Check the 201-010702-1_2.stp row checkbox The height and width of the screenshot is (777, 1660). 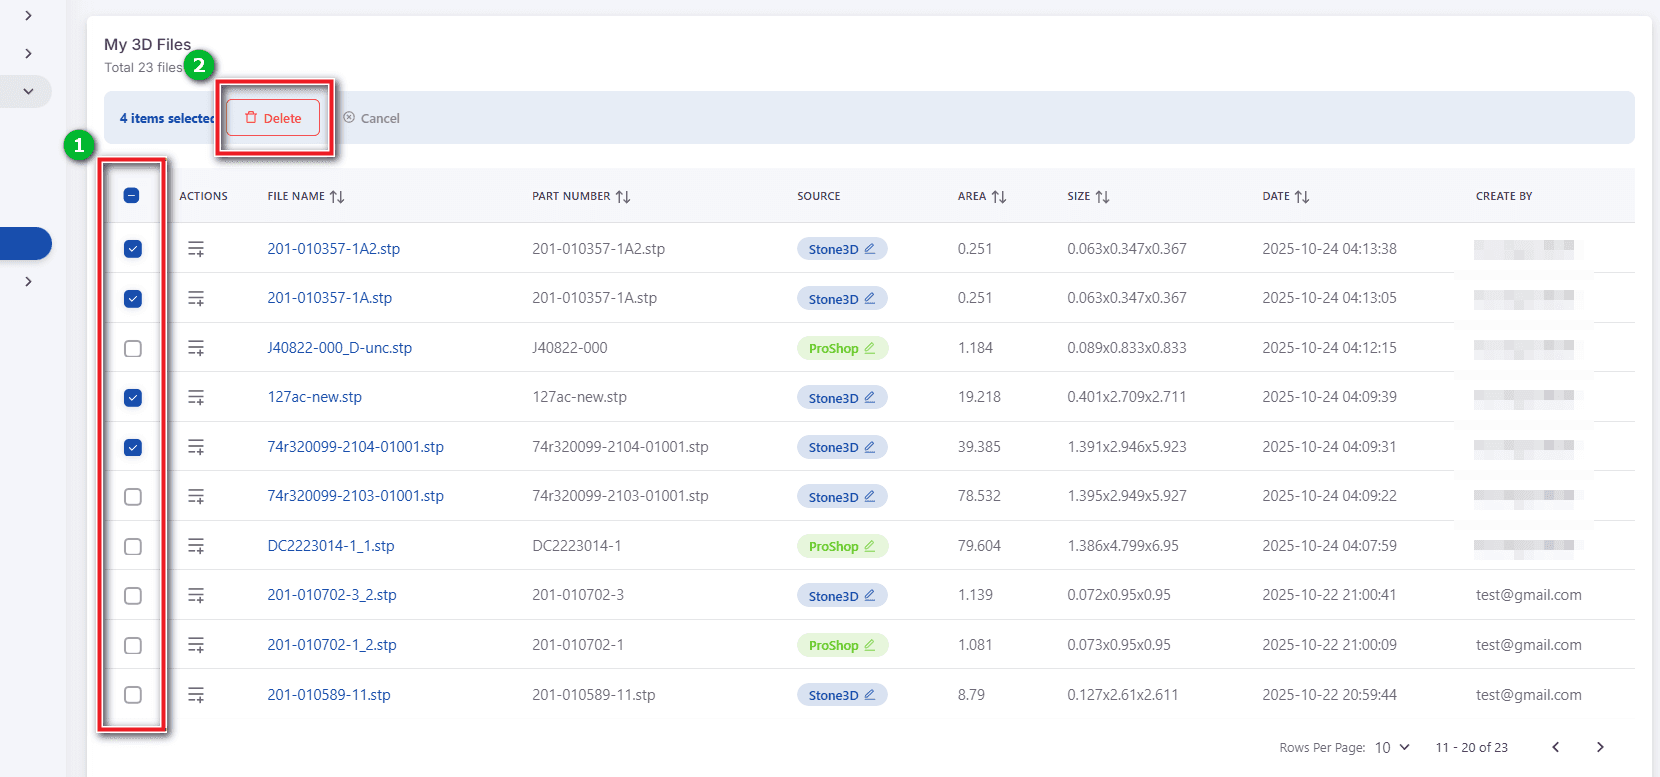(133, 645)
